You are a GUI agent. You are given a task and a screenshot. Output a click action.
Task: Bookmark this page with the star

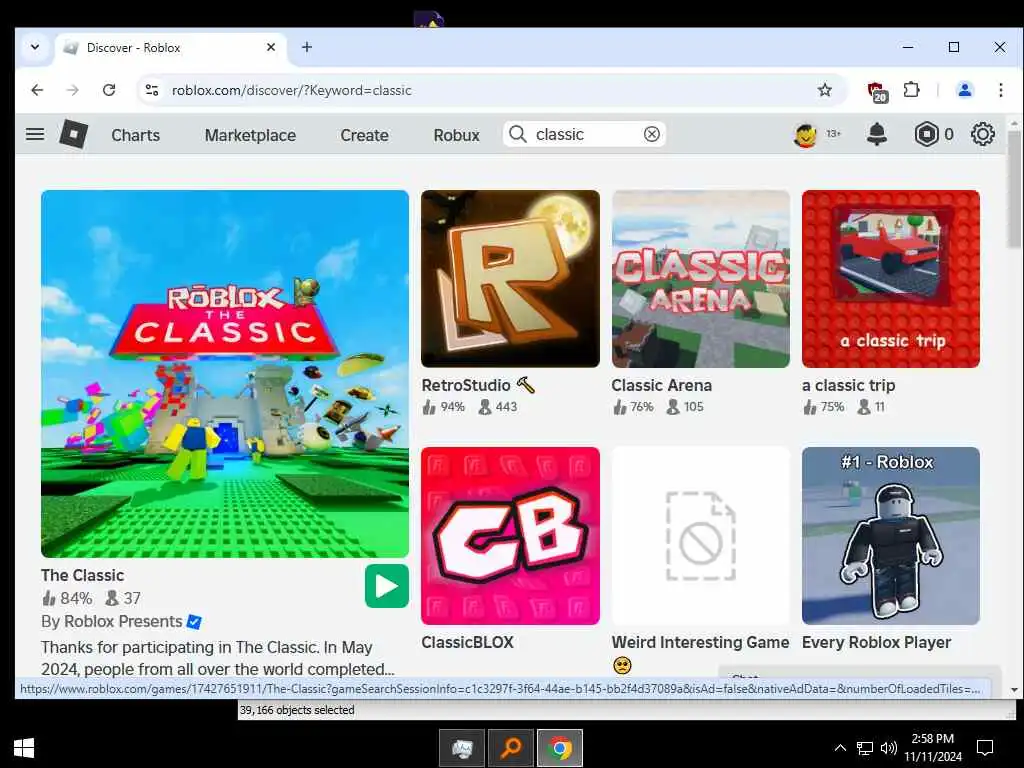[825, 90]
